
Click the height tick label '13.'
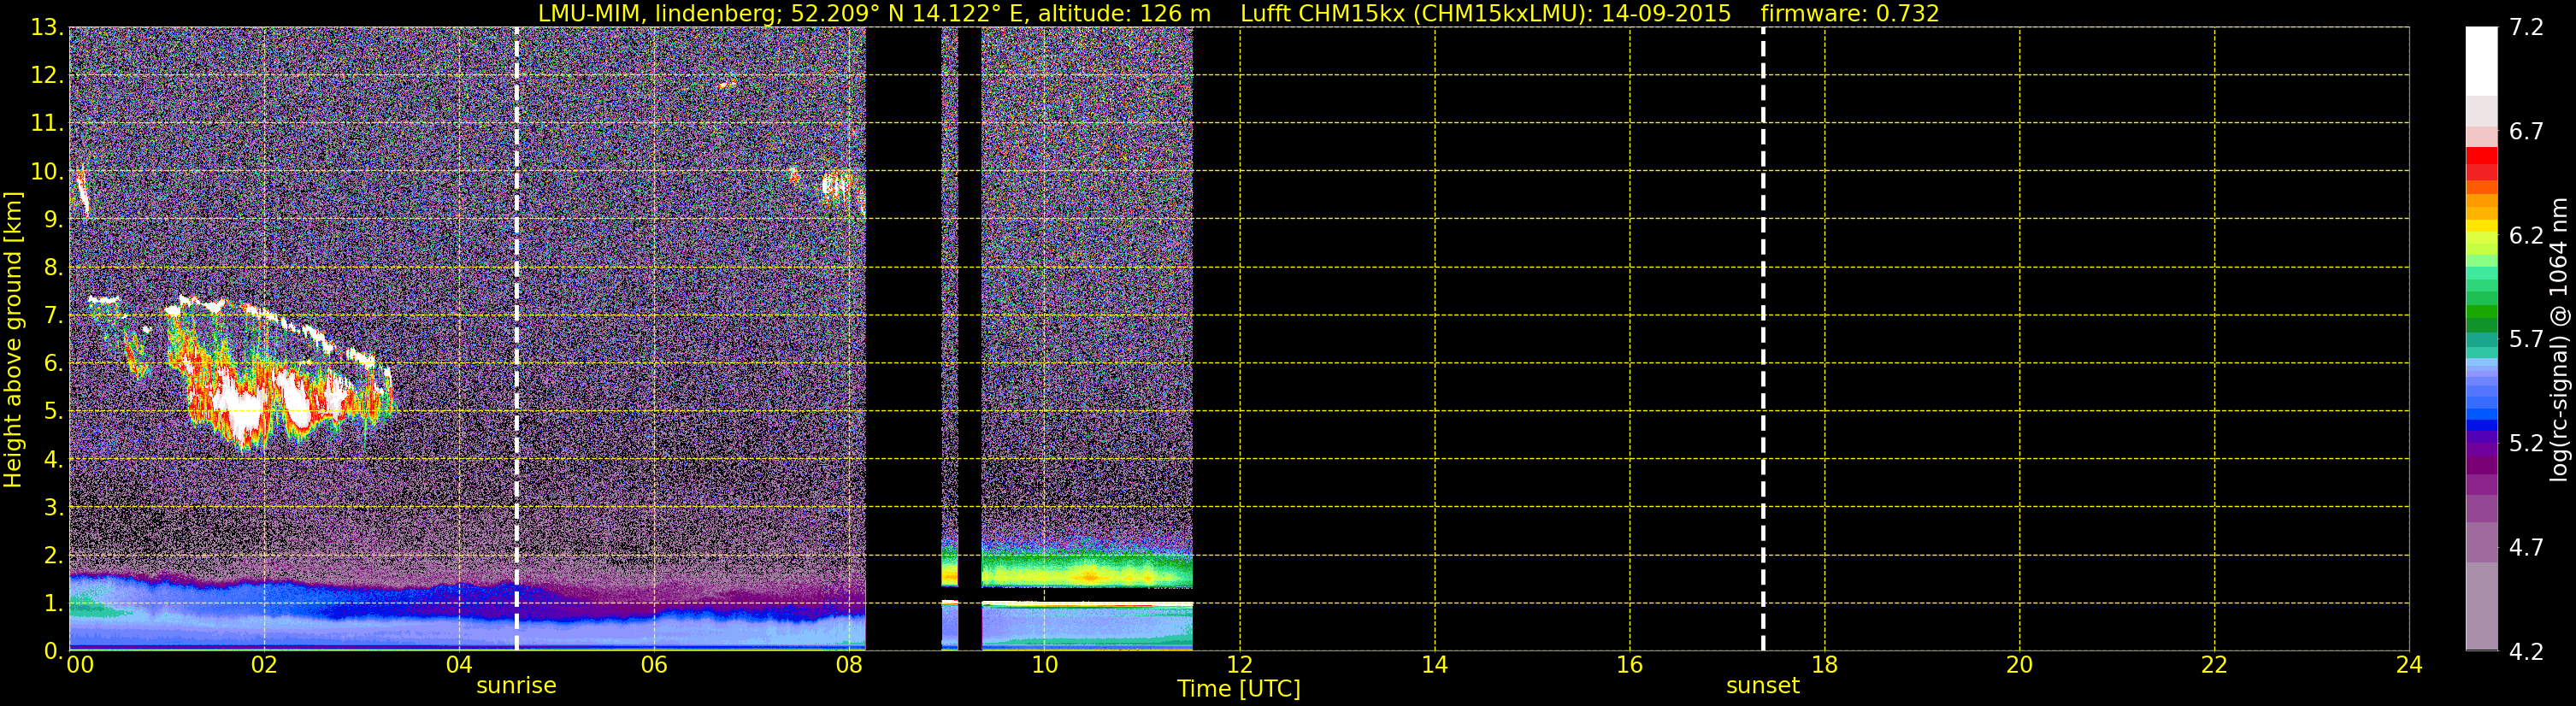point(47,27)
